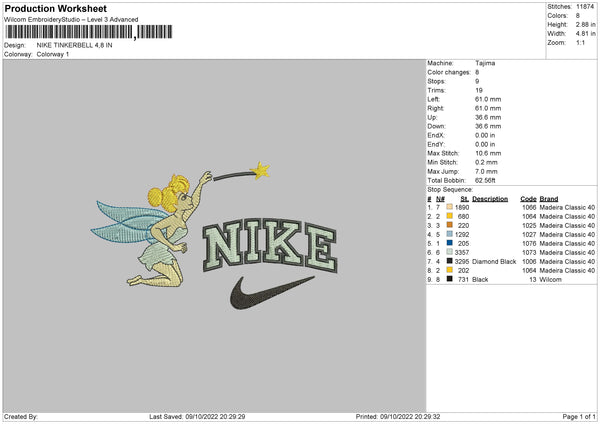Pick the orange swatch for code 1025
This screenshot has height=424, width=600.
pos(450,225)
